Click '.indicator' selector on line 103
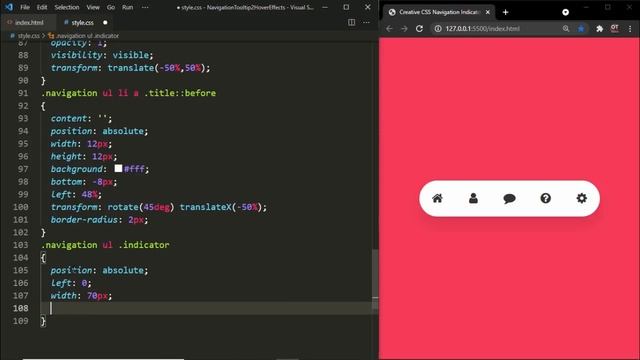 click(x=144, y=245)
